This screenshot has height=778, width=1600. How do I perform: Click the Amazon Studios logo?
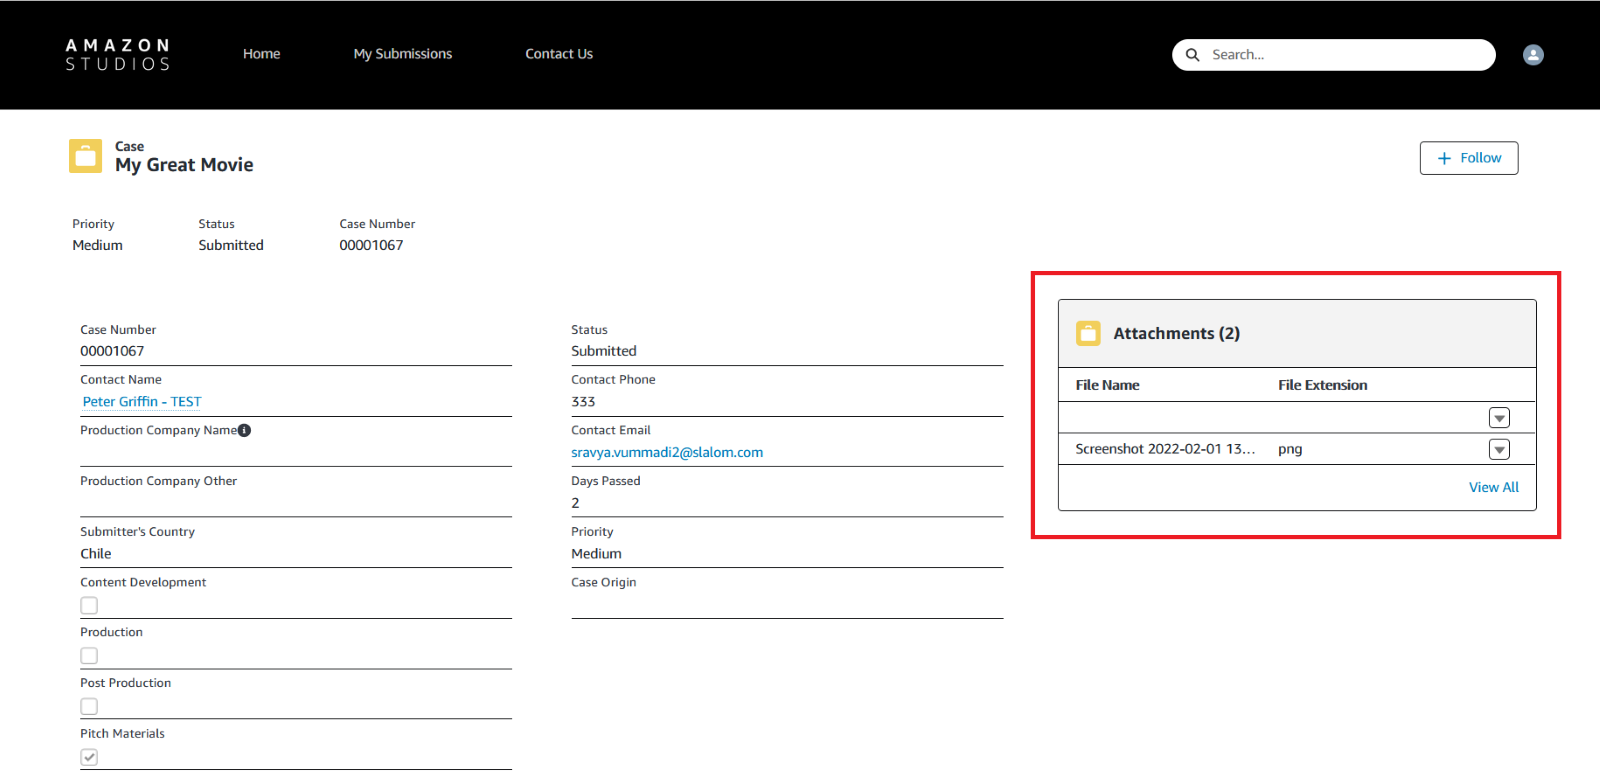117,55
